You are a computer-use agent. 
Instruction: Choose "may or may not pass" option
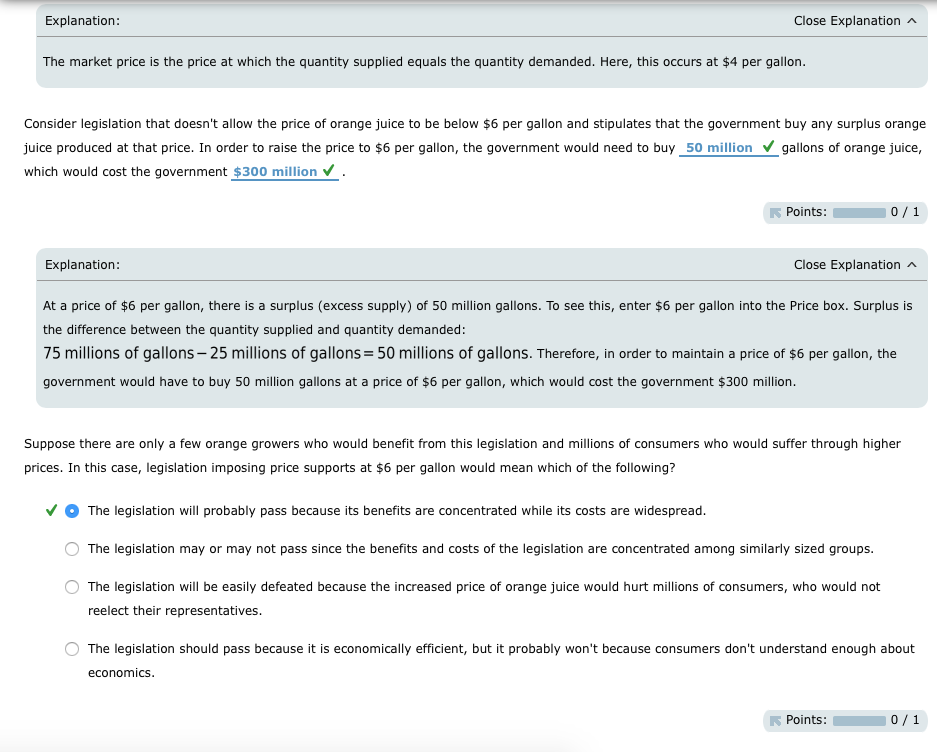tap(72, 549)
